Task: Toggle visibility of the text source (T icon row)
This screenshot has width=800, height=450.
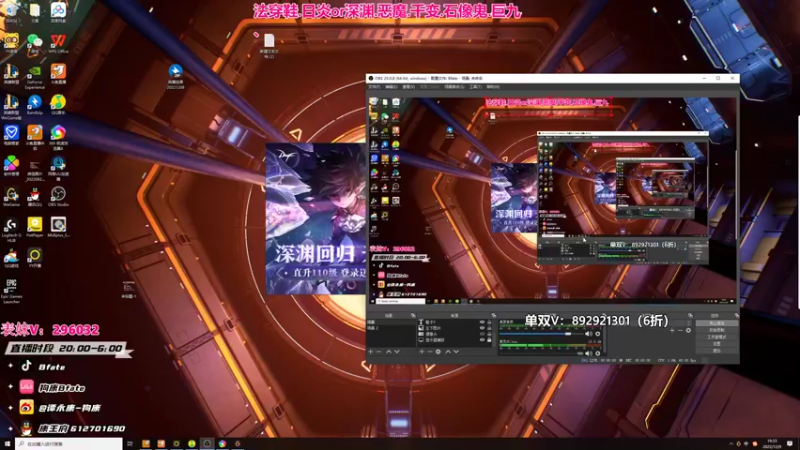Action: tap(482, 322)
